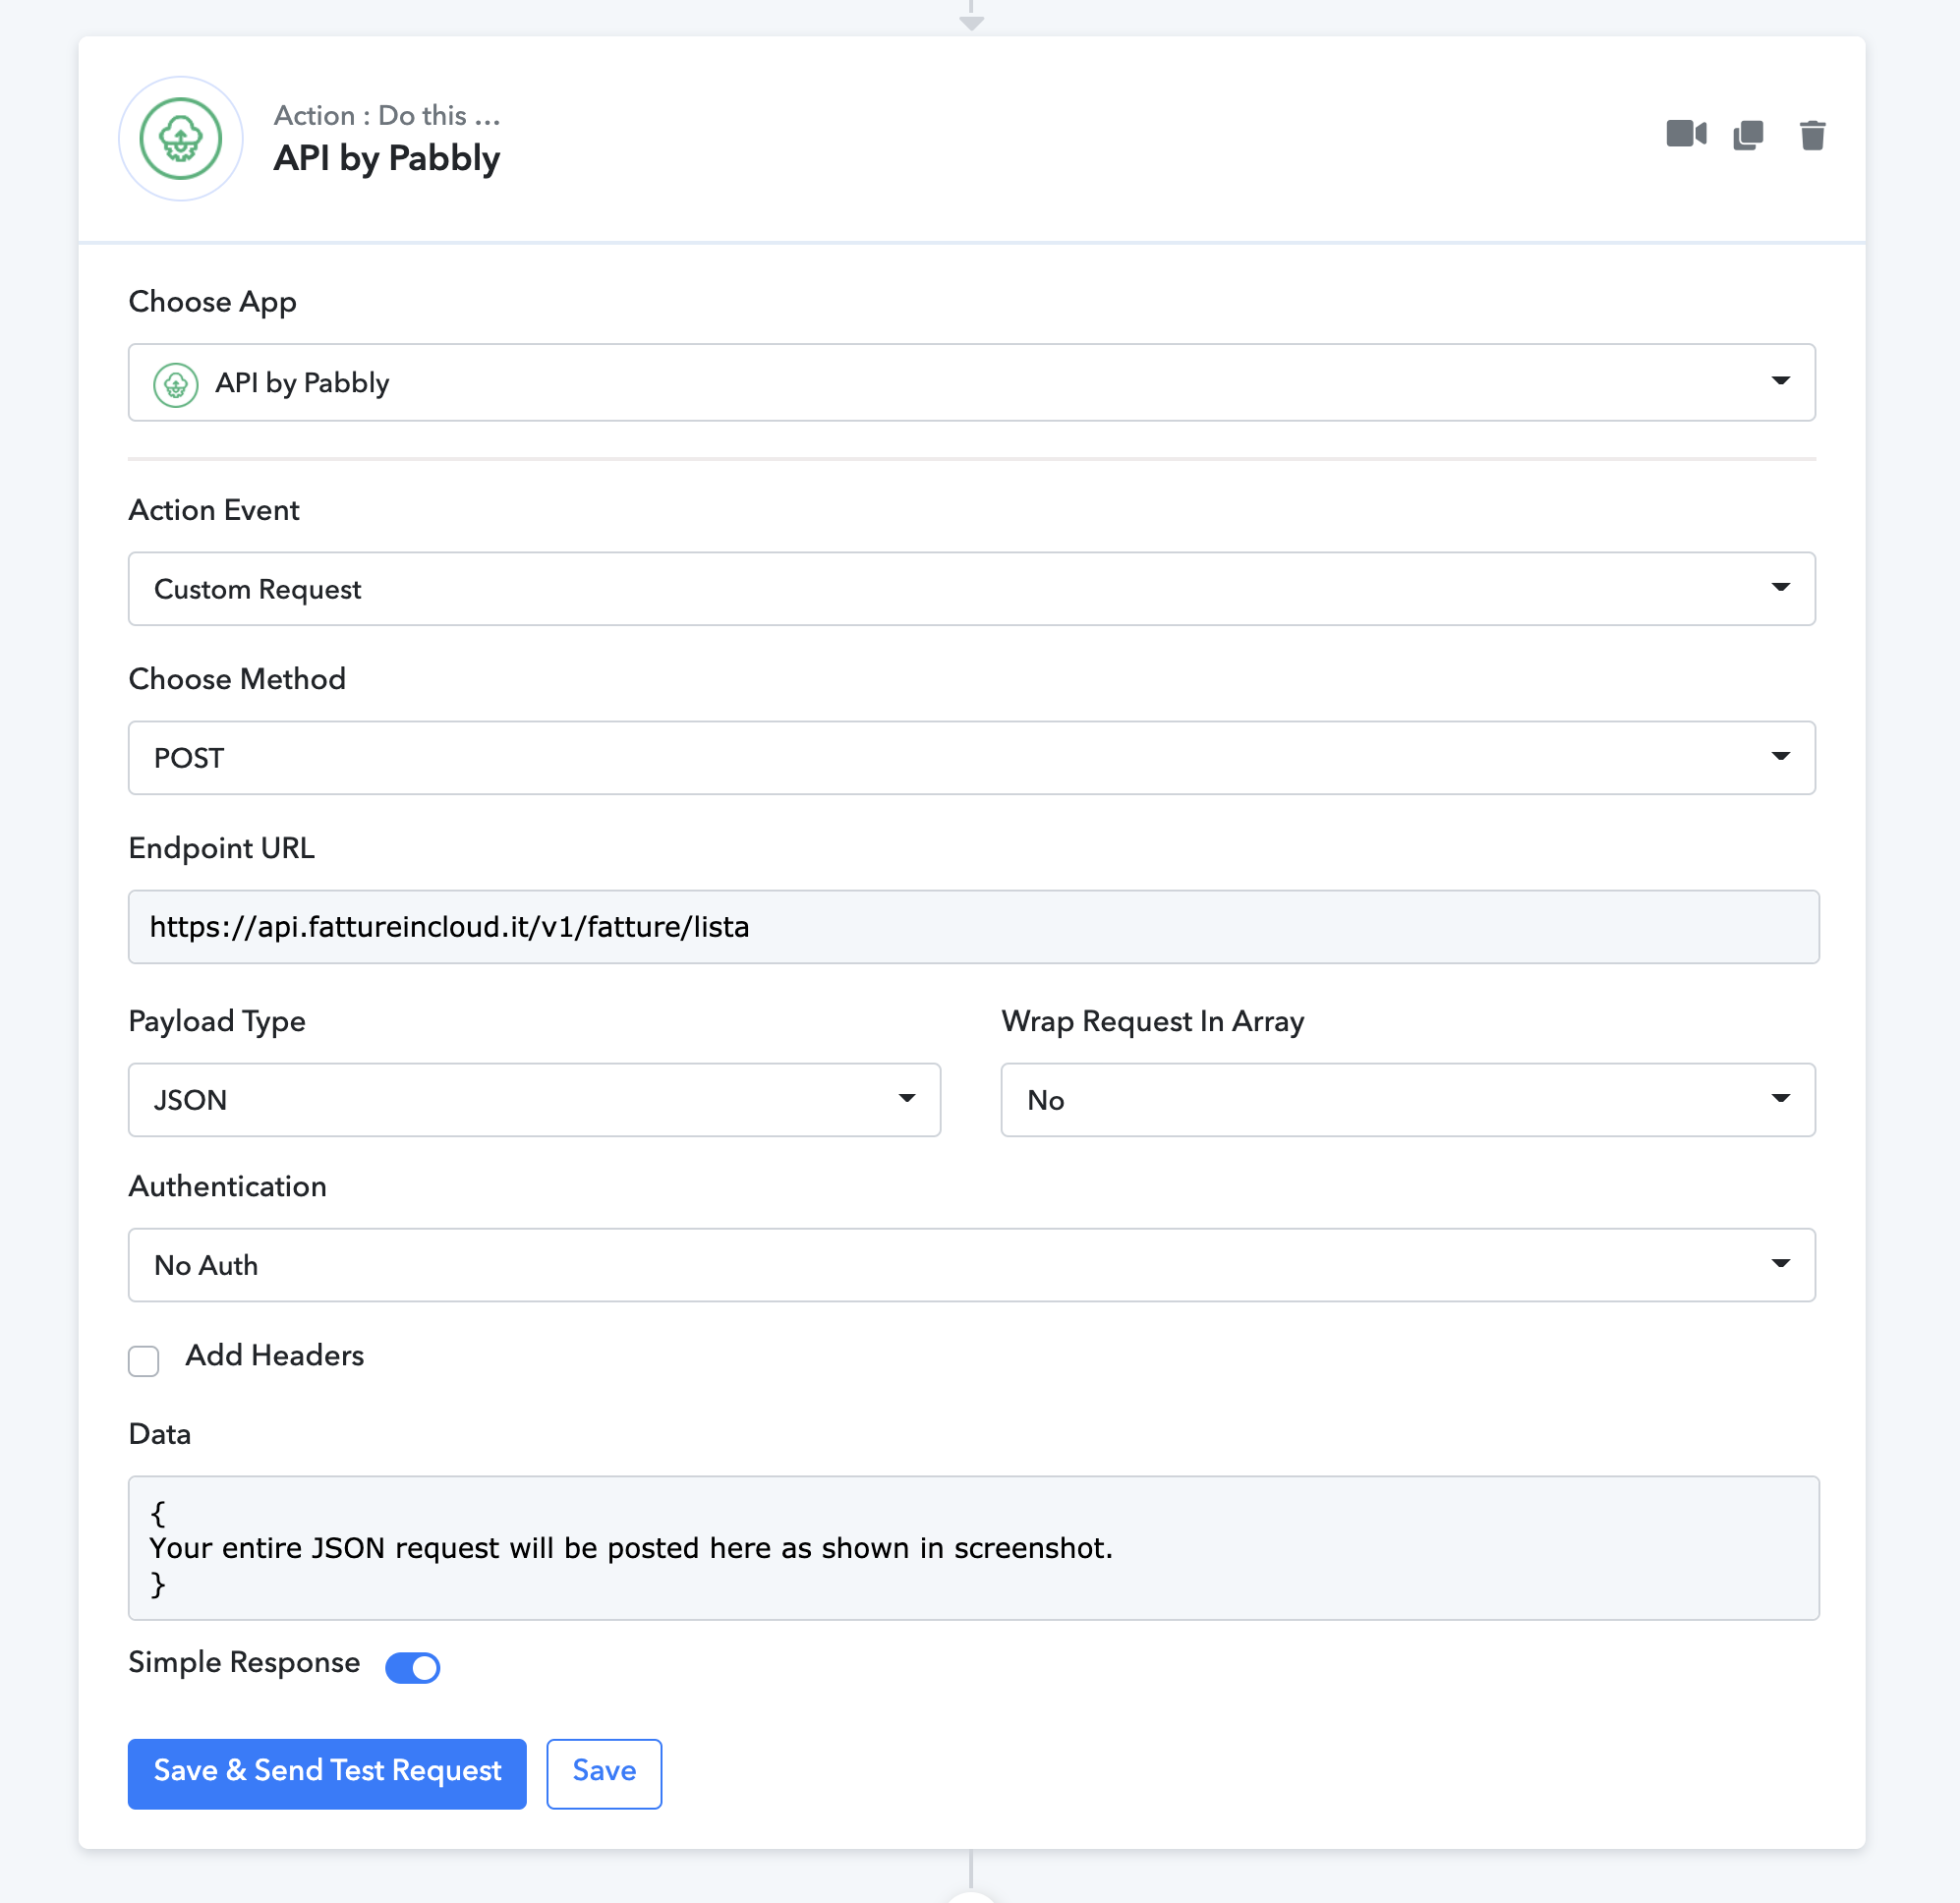Open the Choose App dropdown
The width and height of the screenshot is (1960, 1903).
[972, 382]
